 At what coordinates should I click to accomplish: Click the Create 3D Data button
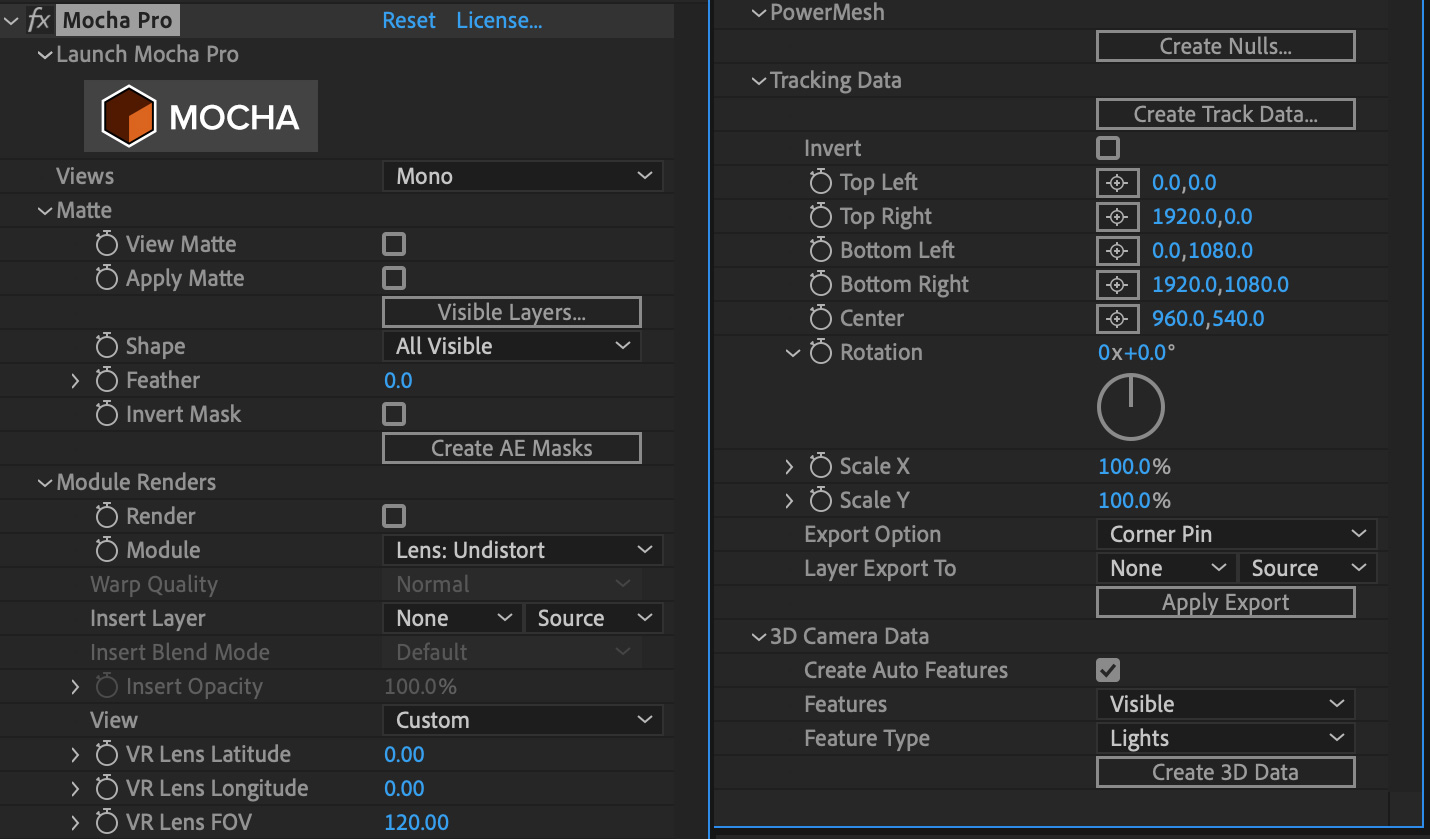click(1226, 772)
